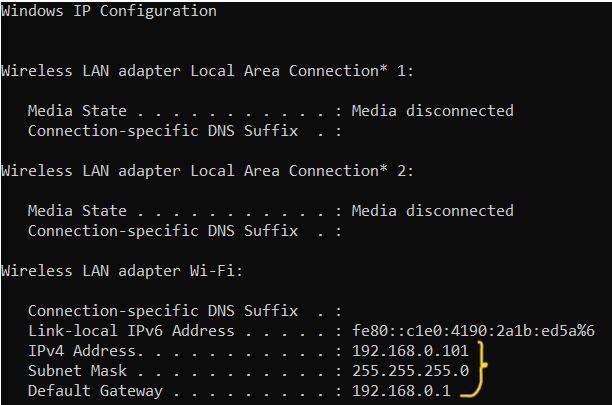Select the fe80::c1e0:4190:2a1b:ed5a%6 IPv6 value

pyautogui.click(x=473, y=331)
